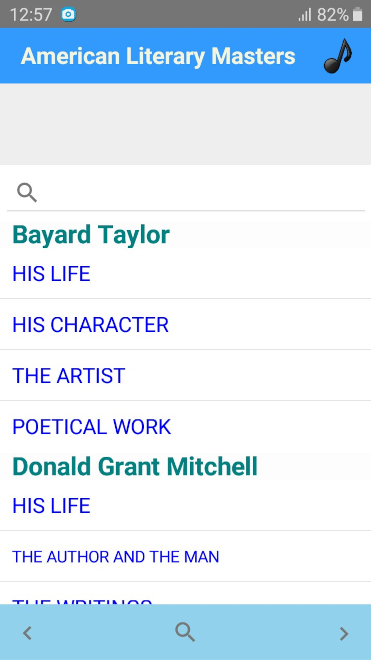Go to previous page with left chevron
The height and width of the screenshot is (660, 371).
[27, 633]
